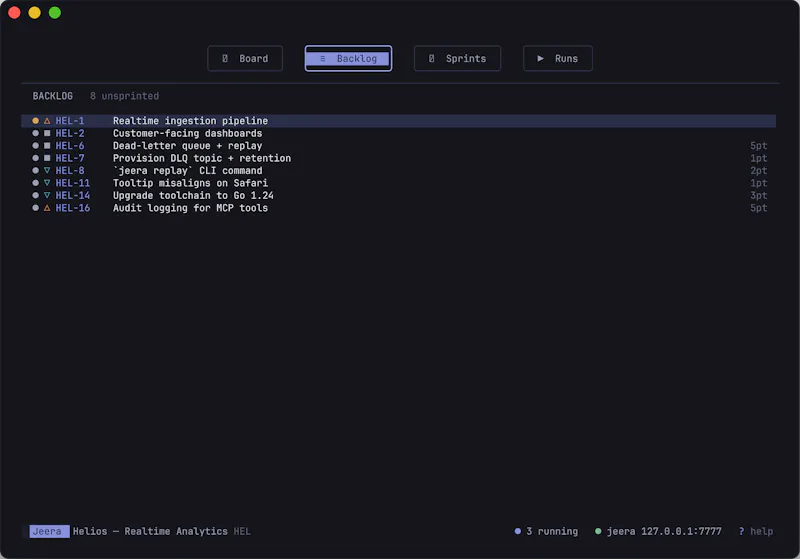
Task: Click the status dot of HEL-14
Action: [35, 195]
